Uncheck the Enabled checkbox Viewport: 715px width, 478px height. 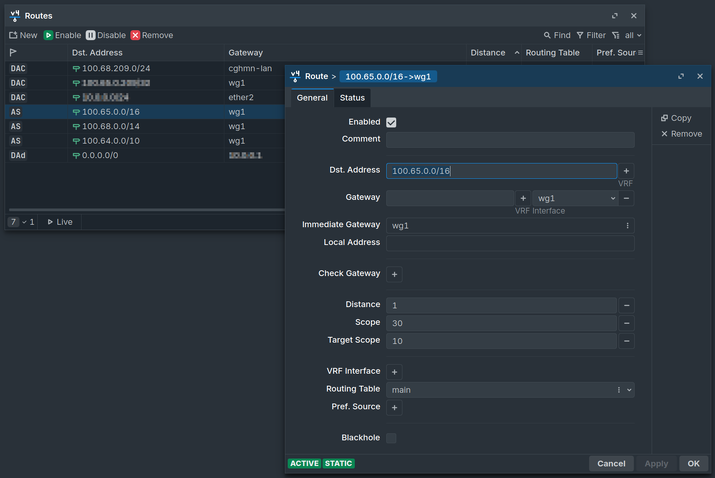[x=391, y=122]
